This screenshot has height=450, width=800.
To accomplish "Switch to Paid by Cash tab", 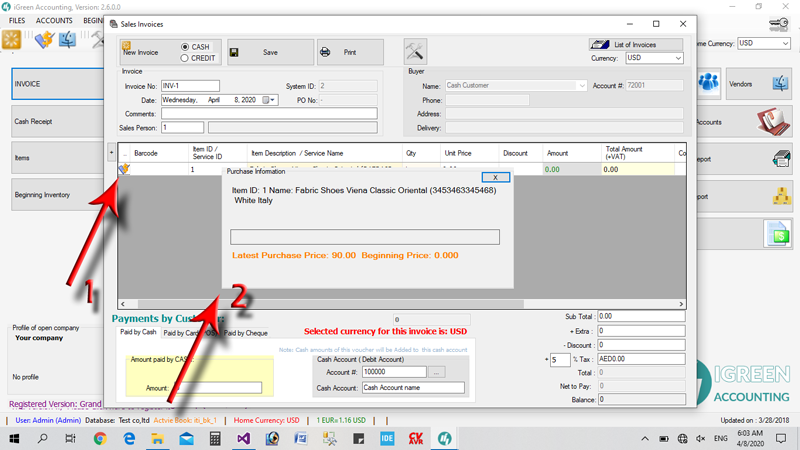I will (138, 332).
